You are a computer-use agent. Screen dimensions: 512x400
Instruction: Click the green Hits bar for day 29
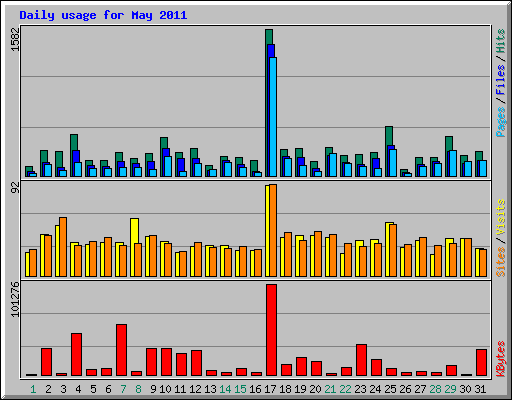coord(449,144)
